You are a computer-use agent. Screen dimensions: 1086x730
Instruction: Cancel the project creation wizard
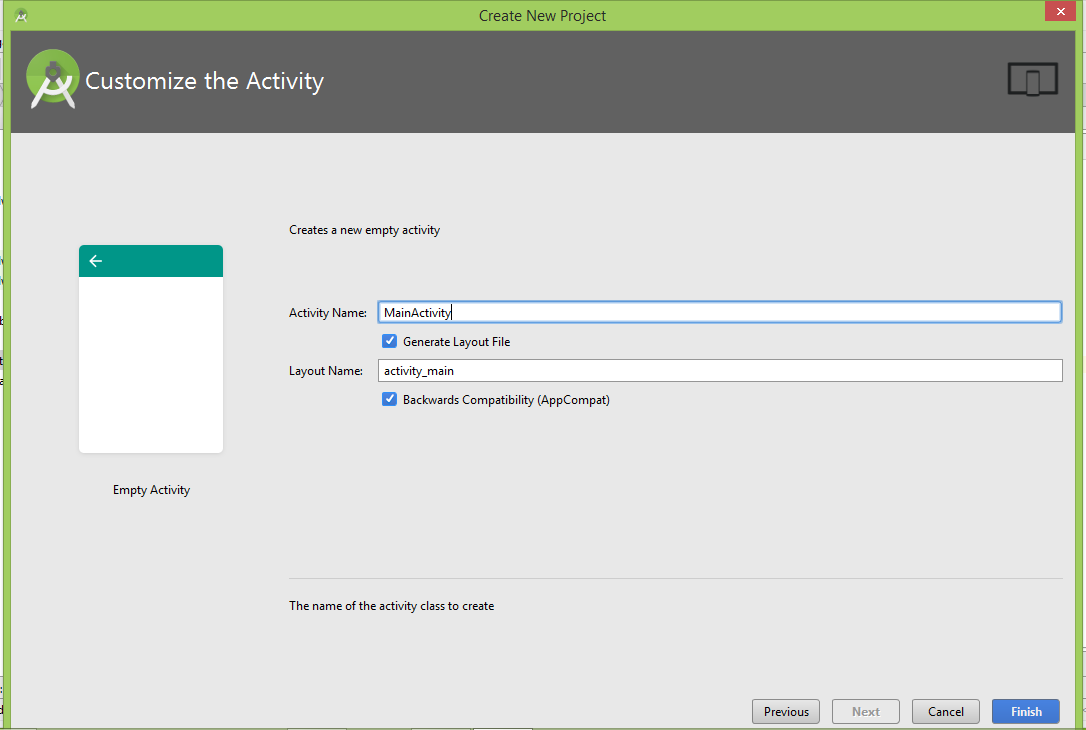point(945,711)
